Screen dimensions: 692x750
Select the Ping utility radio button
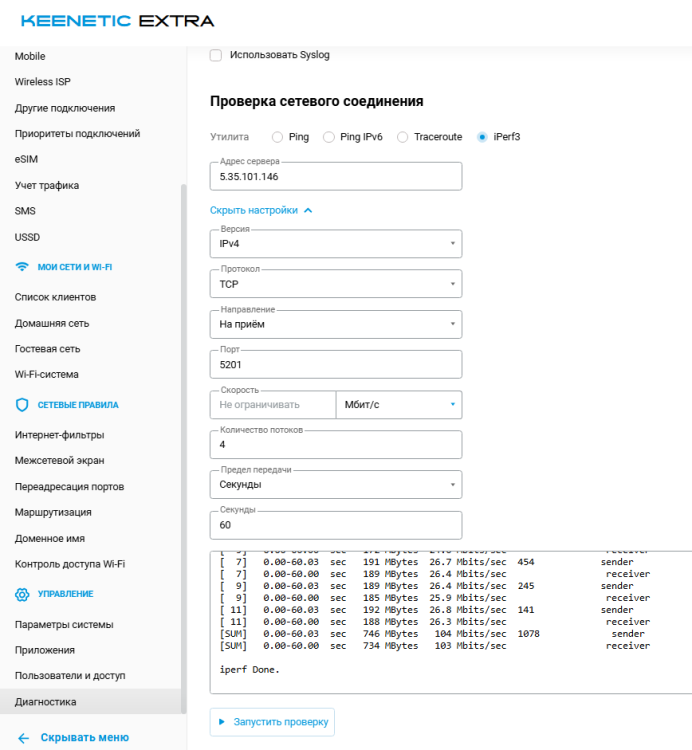(x=277, y=137)
